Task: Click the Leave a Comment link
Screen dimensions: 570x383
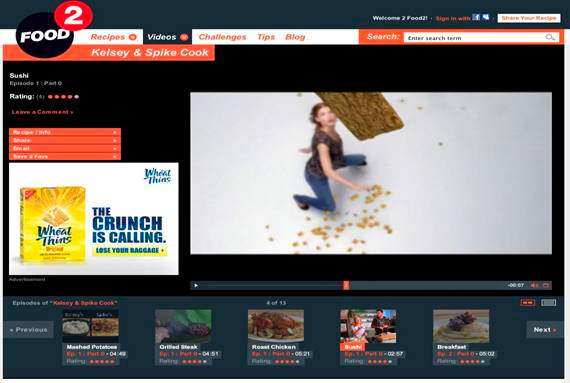Action: click(43, 112)
